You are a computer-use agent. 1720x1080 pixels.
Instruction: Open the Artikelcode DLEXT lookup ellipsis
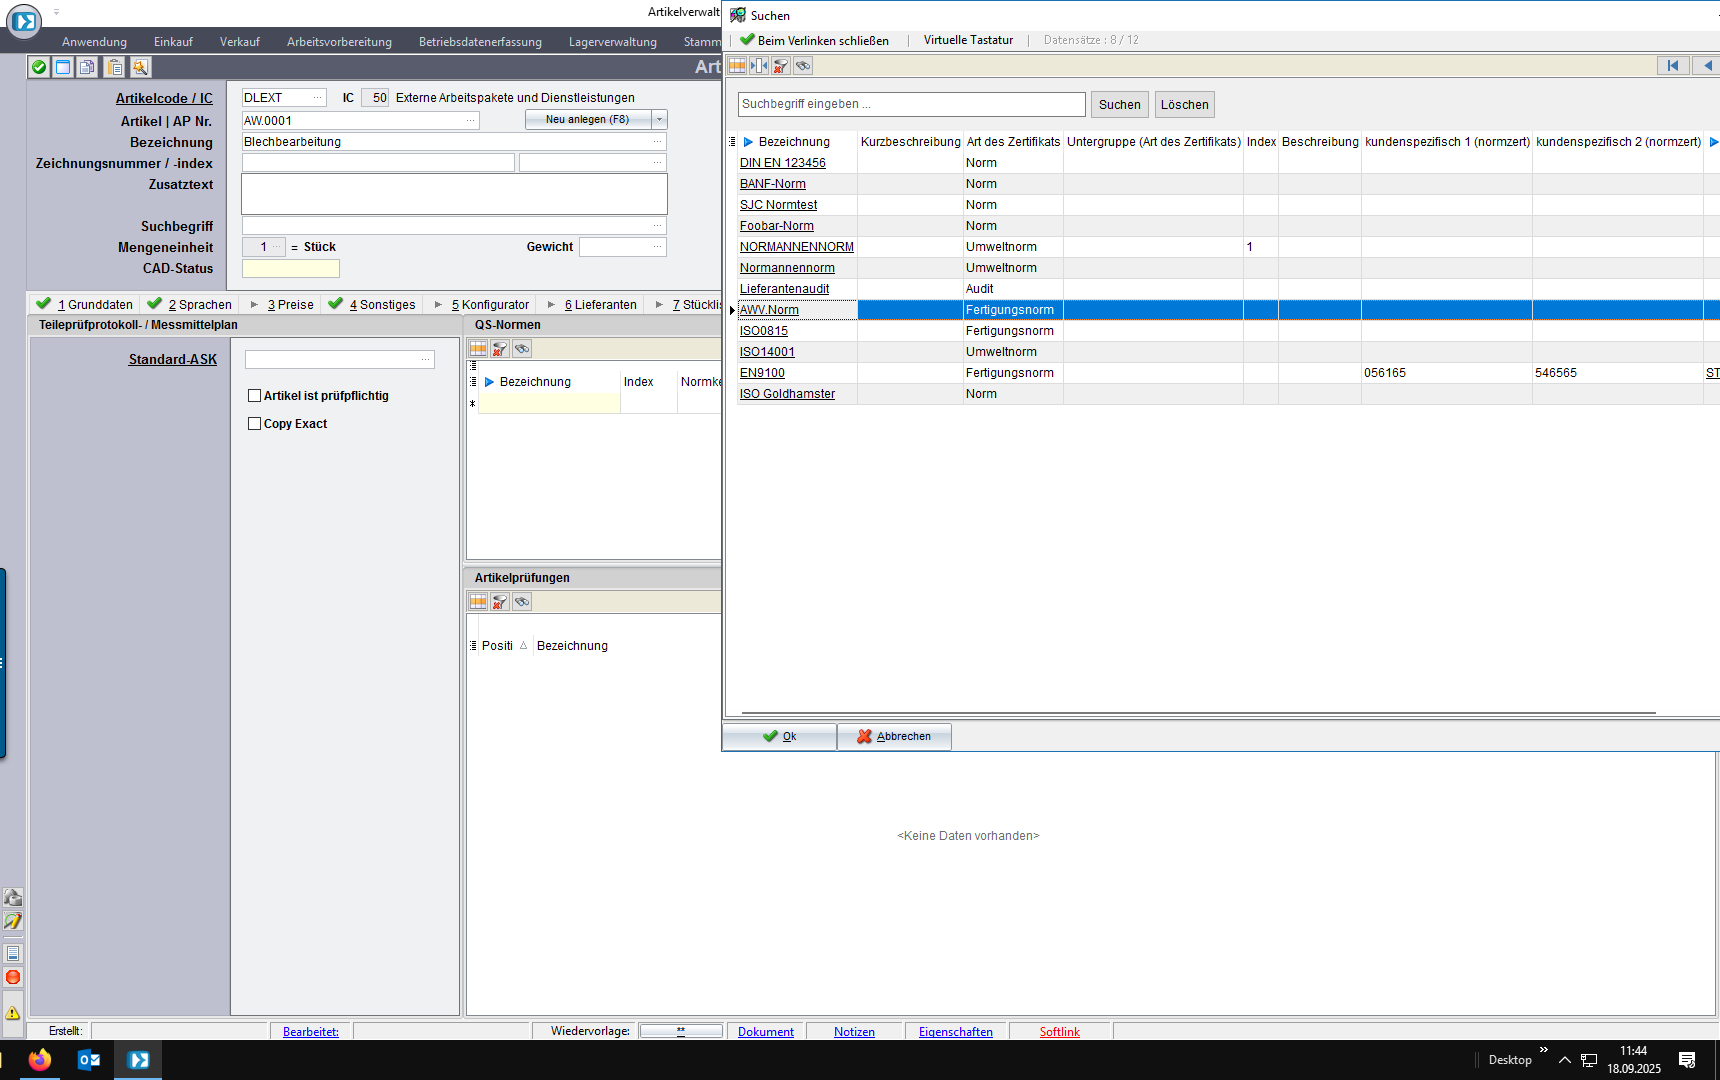click(318, 98)
